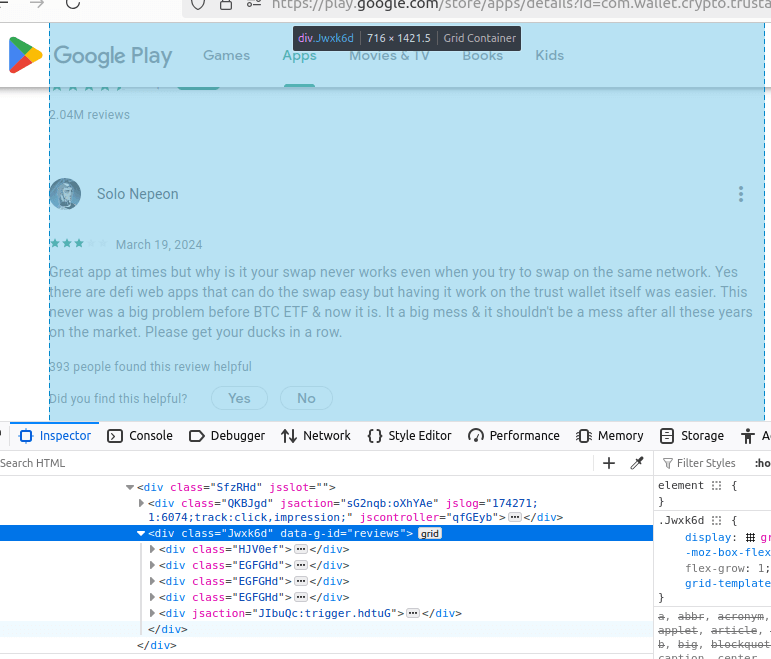Screen dimensions: 771x659
Task: Activate the eyedropper color picker tool
Action: point(637,463)
